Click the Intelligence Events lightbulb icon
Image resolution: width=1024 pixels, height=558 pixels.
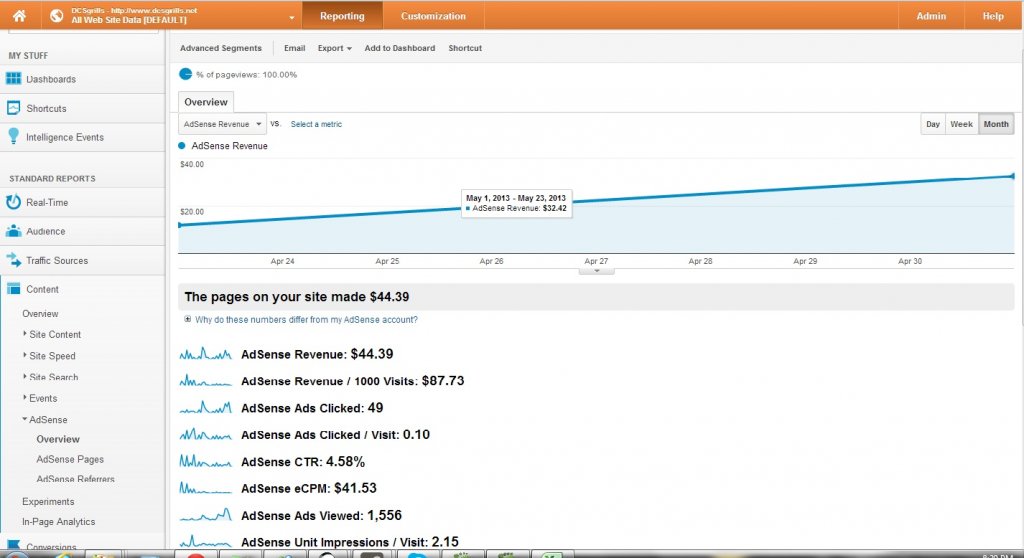click(13, 136)
